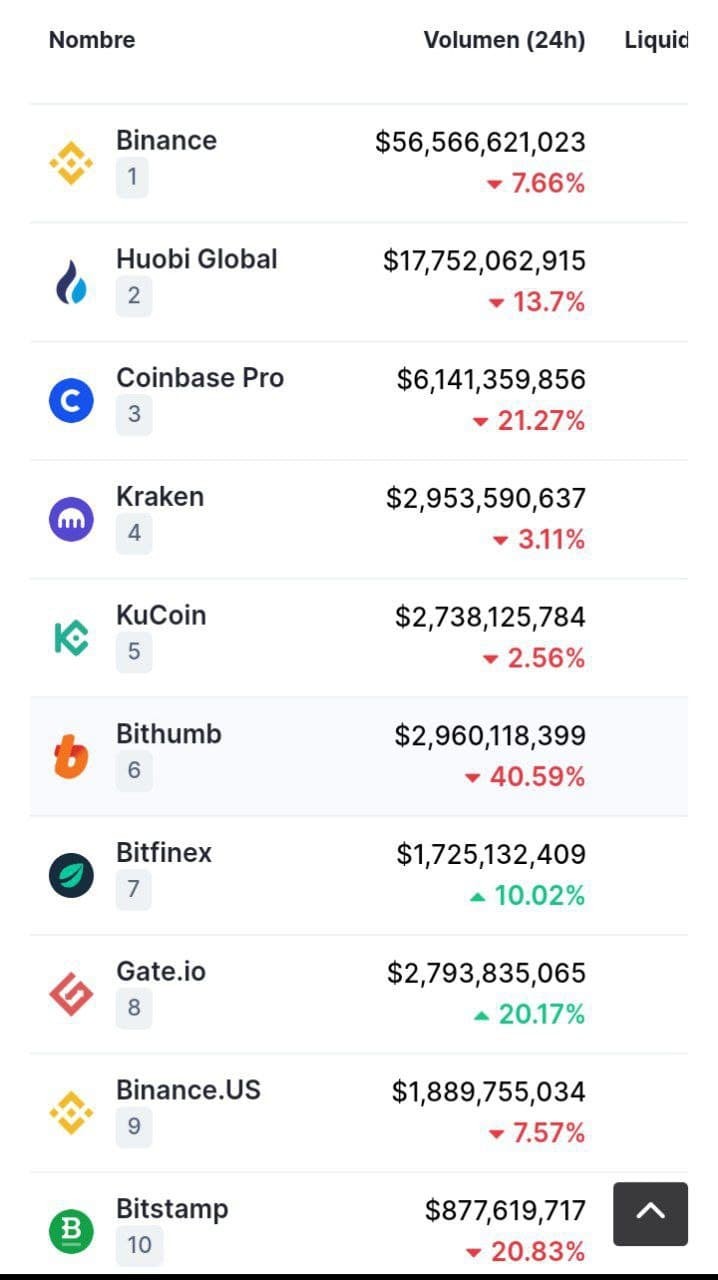Click the Kraken purple logo icon
This screenshot has height=1280, width=718.
tap(71, 520)
